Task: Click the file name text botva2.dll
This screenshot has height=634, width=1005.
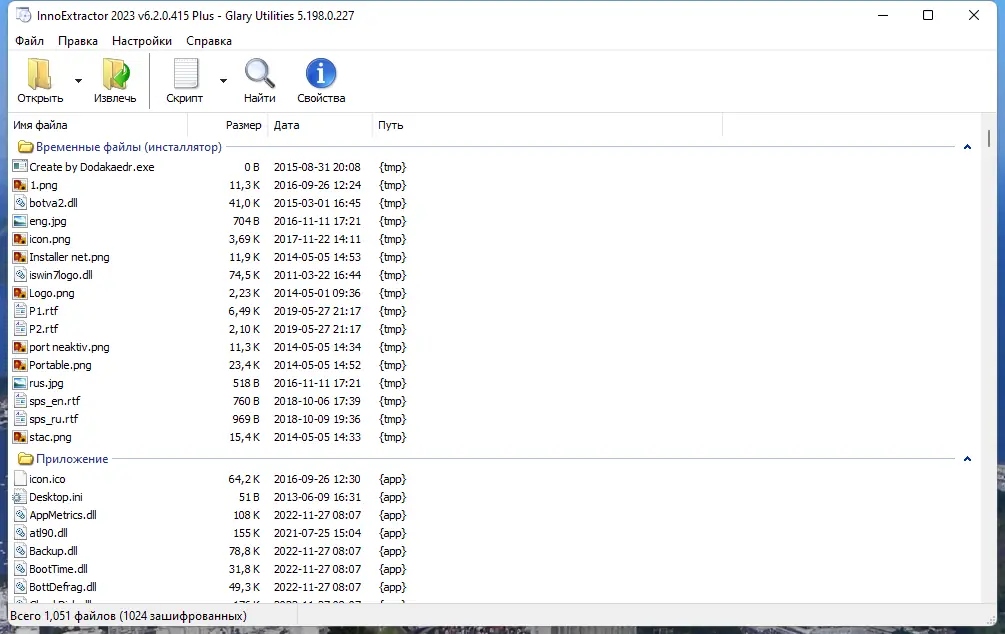Action: 53,203
